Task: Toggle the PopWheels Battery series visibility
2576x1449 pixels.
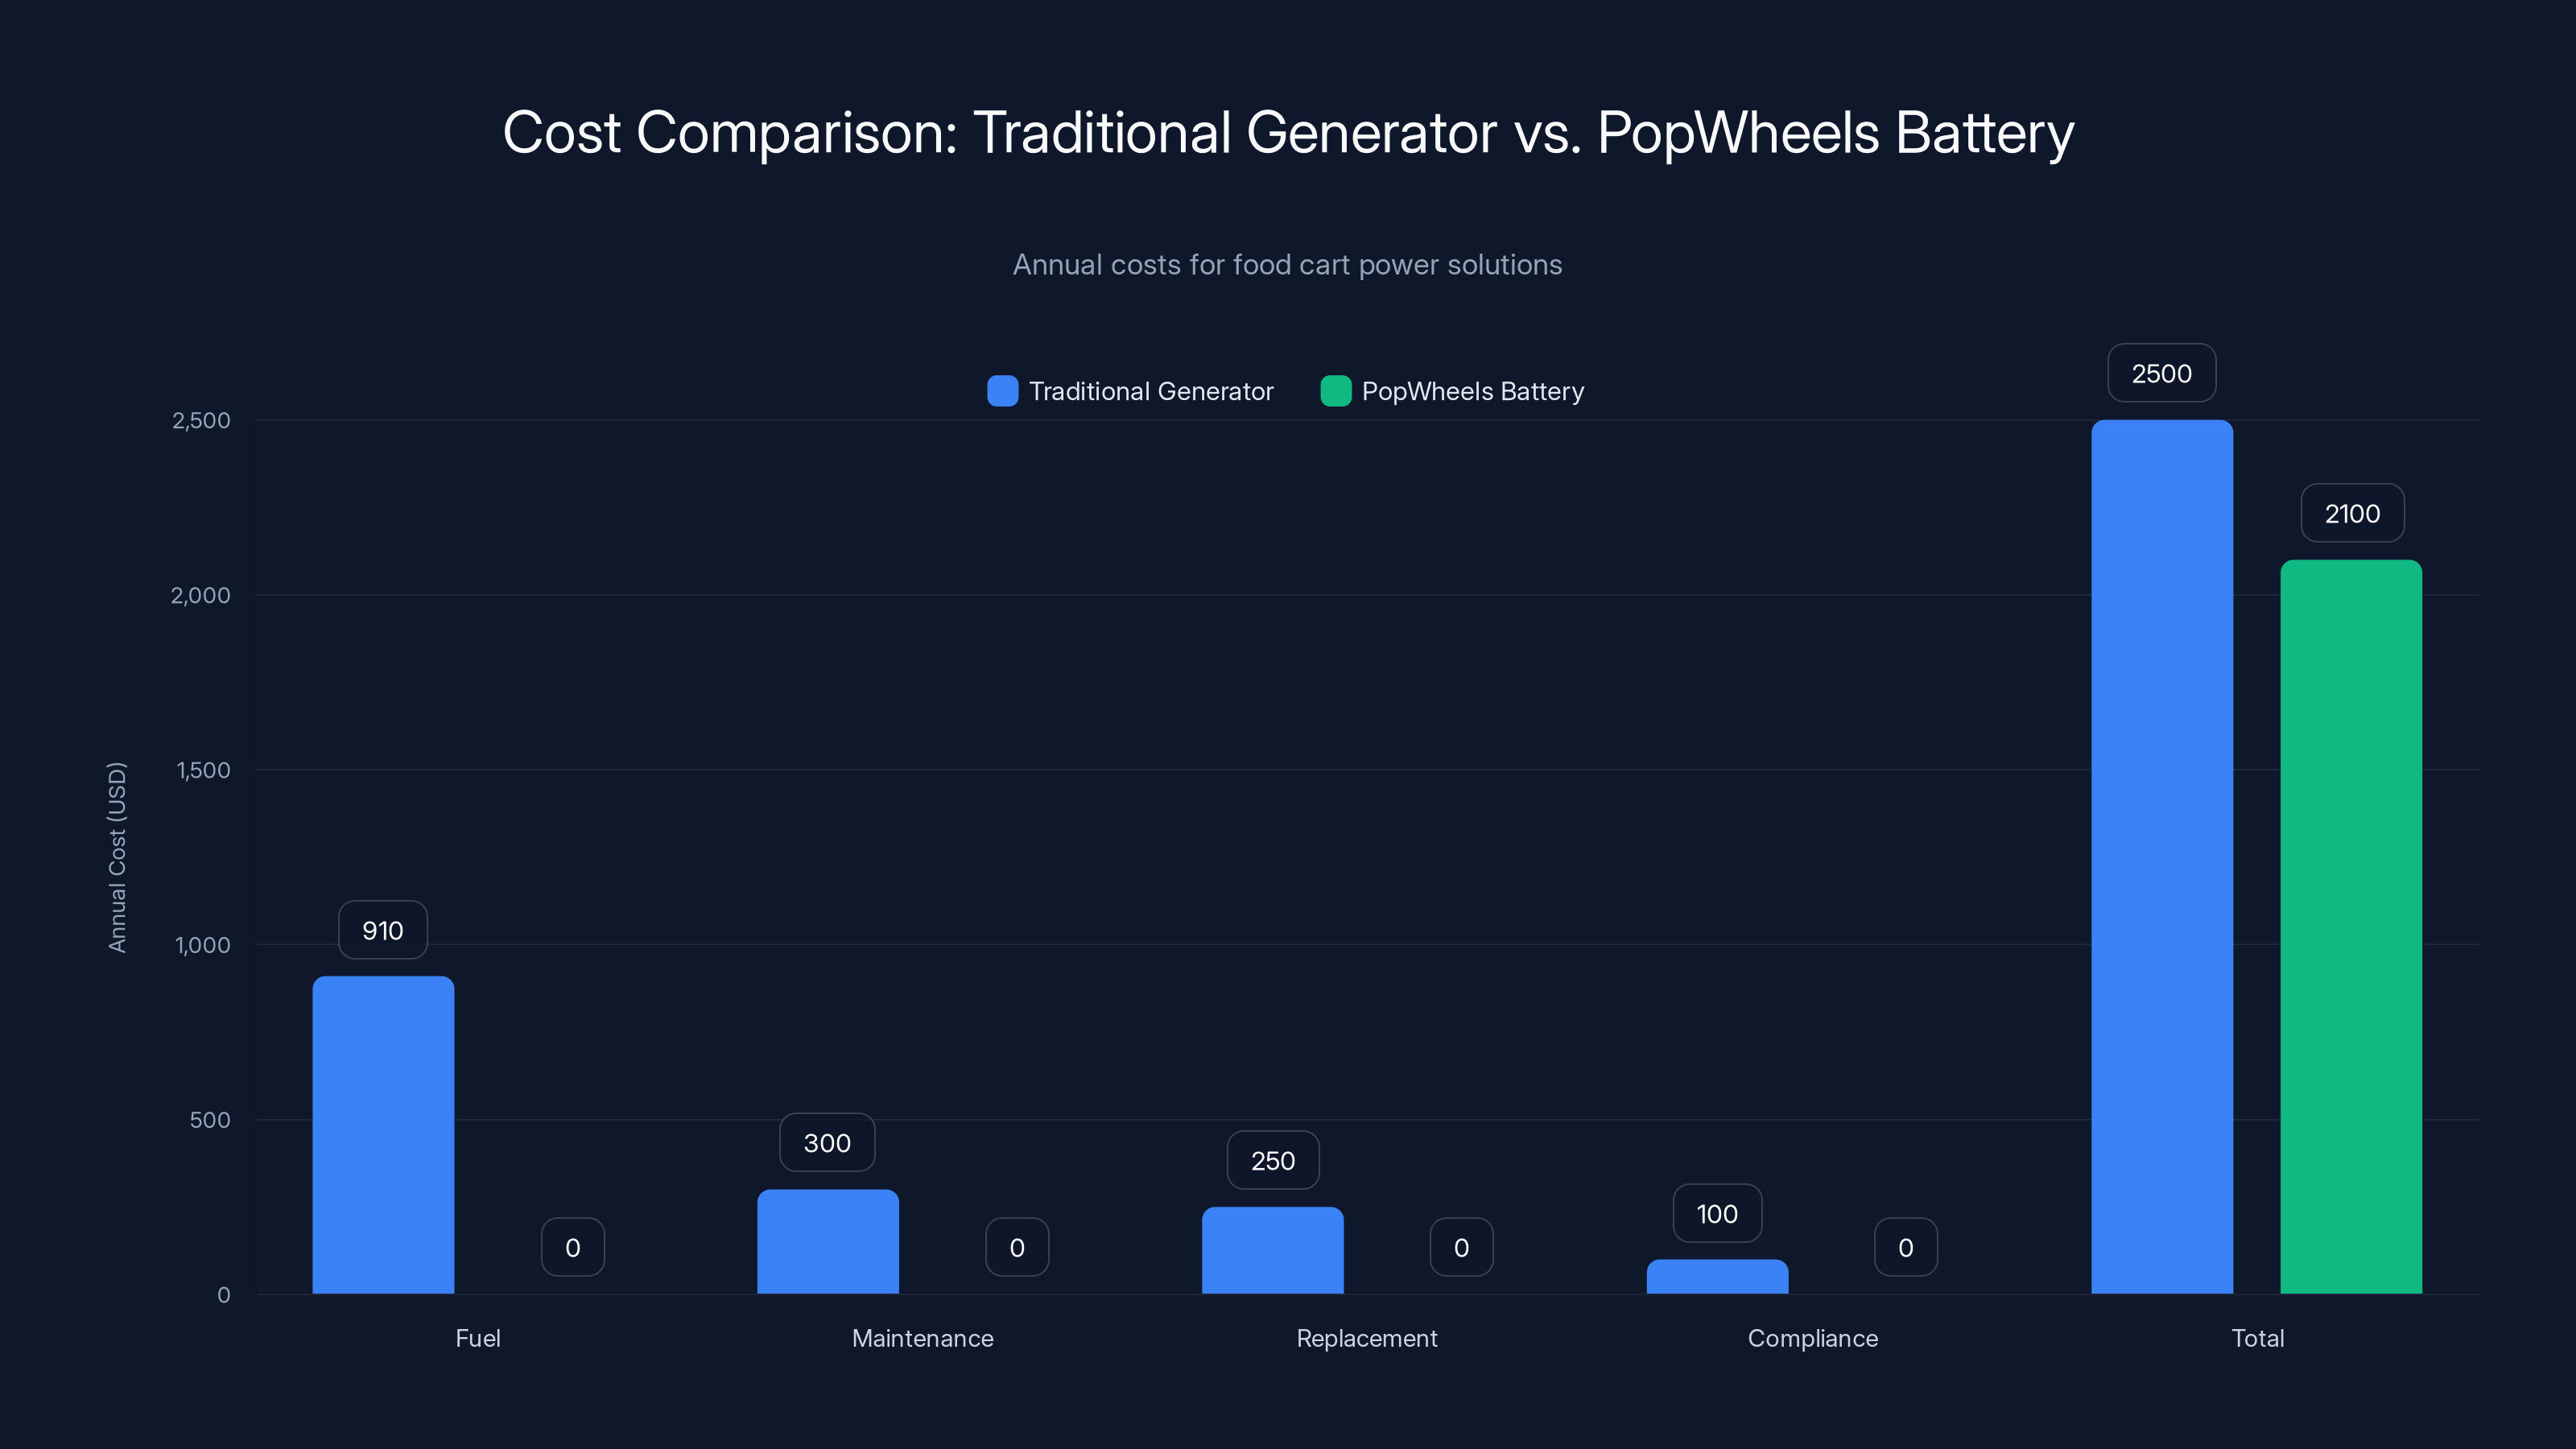Action: tap(1473, 391)
